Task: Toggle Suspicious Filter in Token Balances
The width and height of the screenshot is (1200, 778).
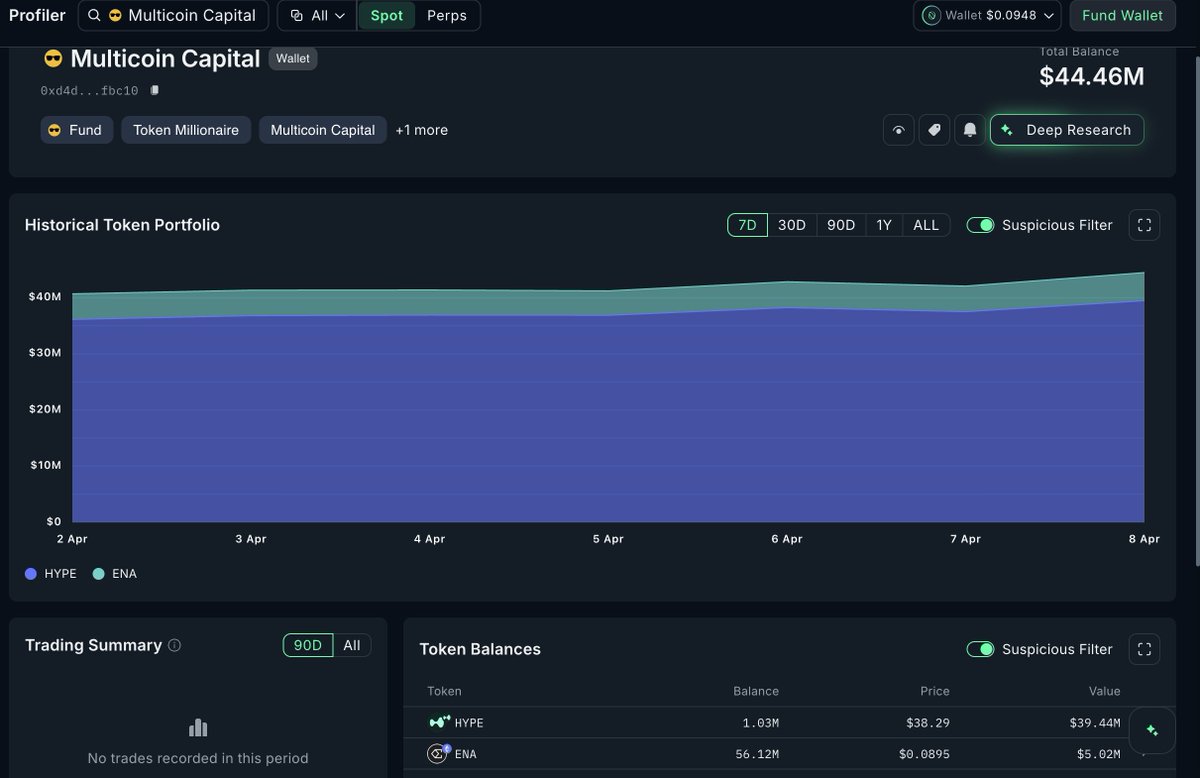Action: pos(980,649)
